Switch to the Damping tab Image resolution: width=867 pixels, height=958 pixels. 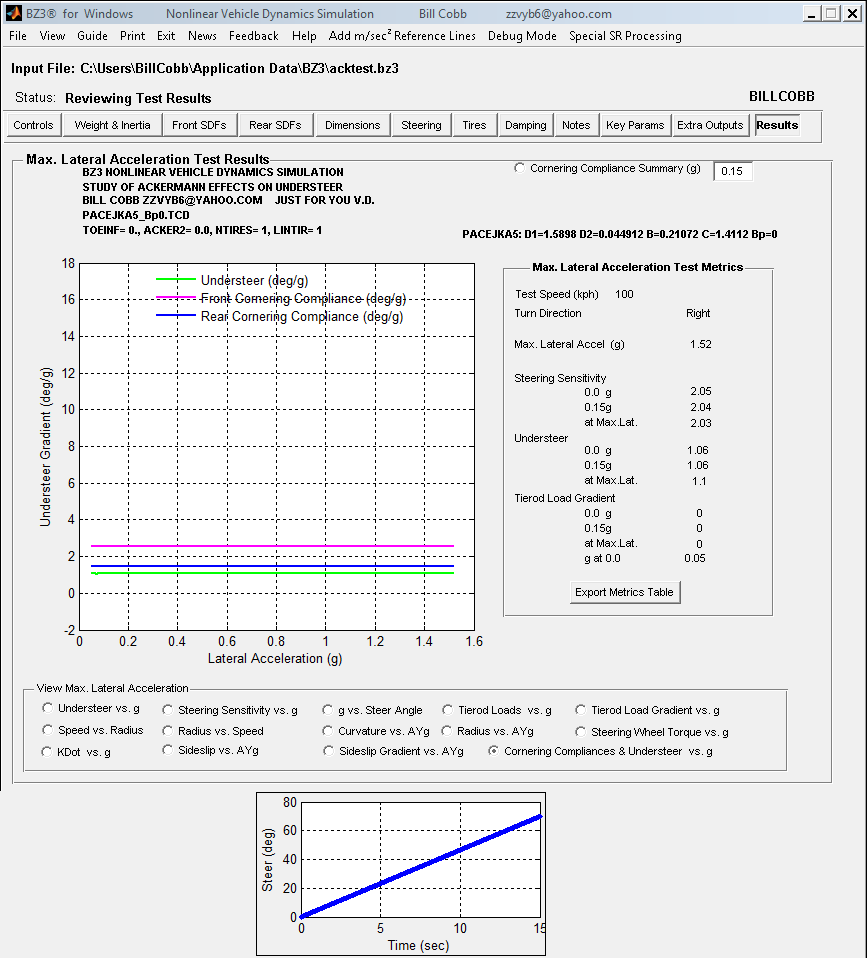tap(526, 125)
